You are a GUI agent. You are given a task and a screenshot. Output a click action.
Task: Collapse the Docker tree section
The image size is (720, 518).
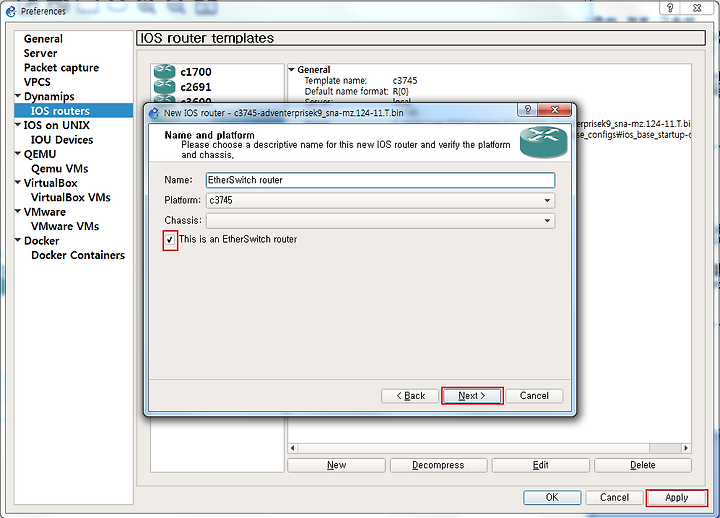[18, 240]
